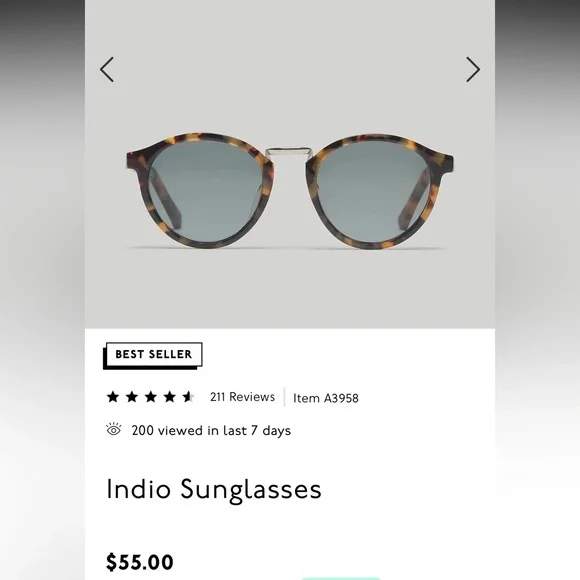The height and width of the screenshot is (580, 580).
Task: Select the Item A3958 number text
Action: tap(326, 398)
